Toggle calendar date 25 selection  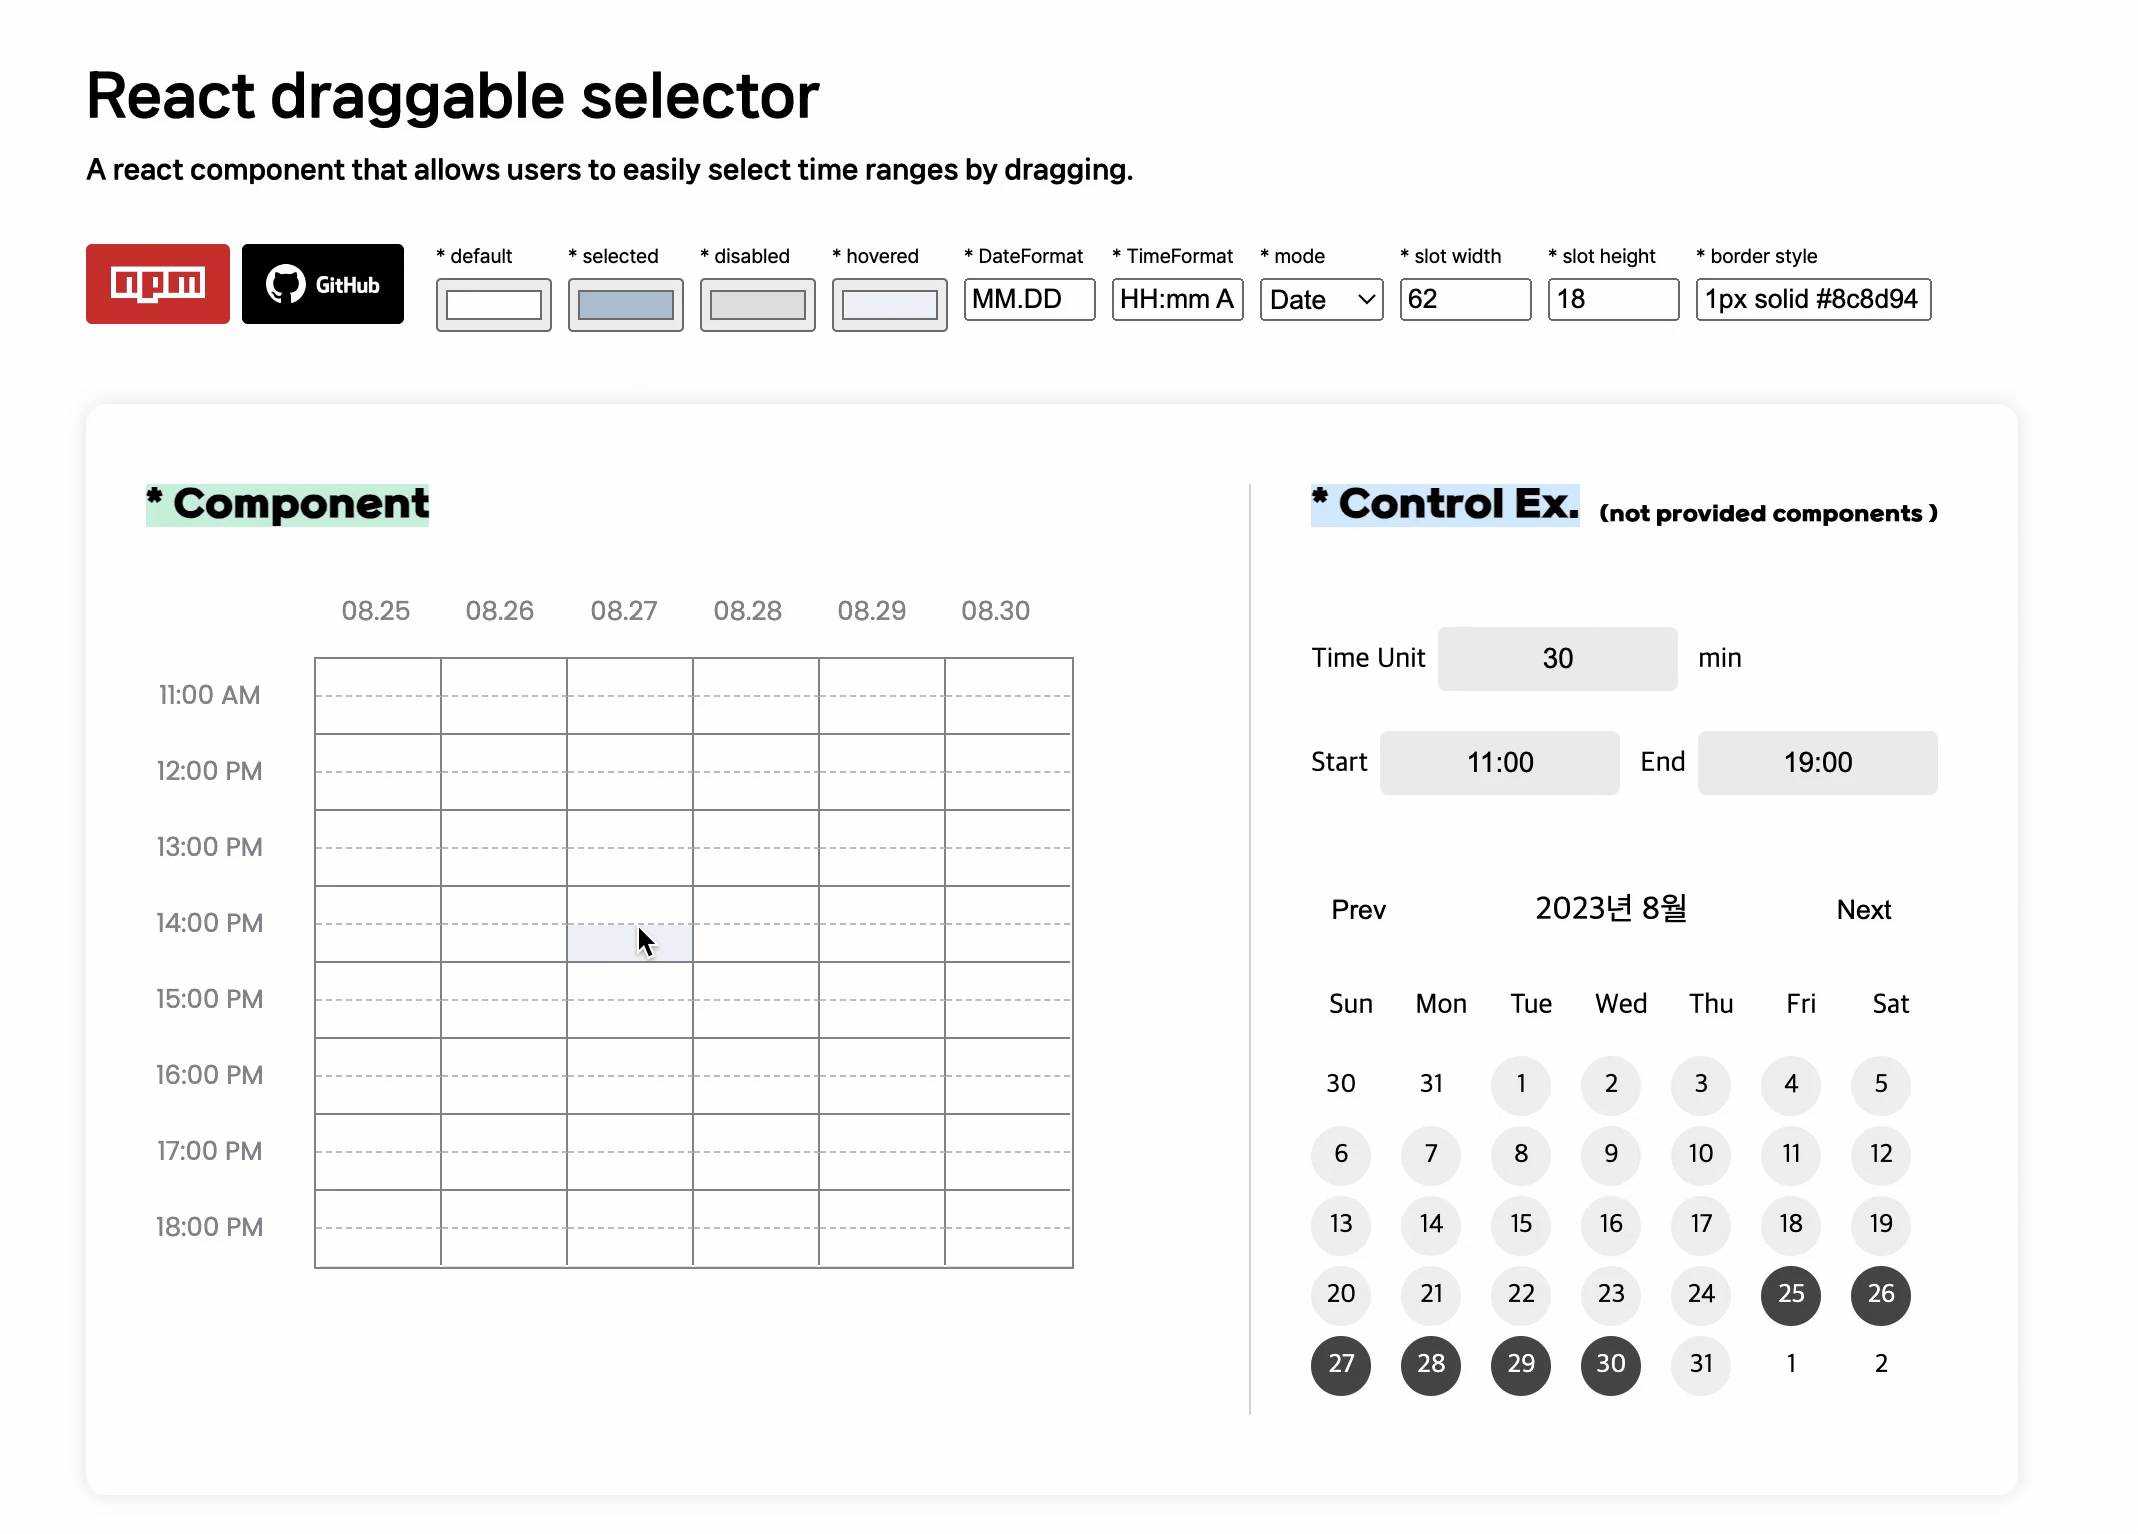click(1790, 1293)
